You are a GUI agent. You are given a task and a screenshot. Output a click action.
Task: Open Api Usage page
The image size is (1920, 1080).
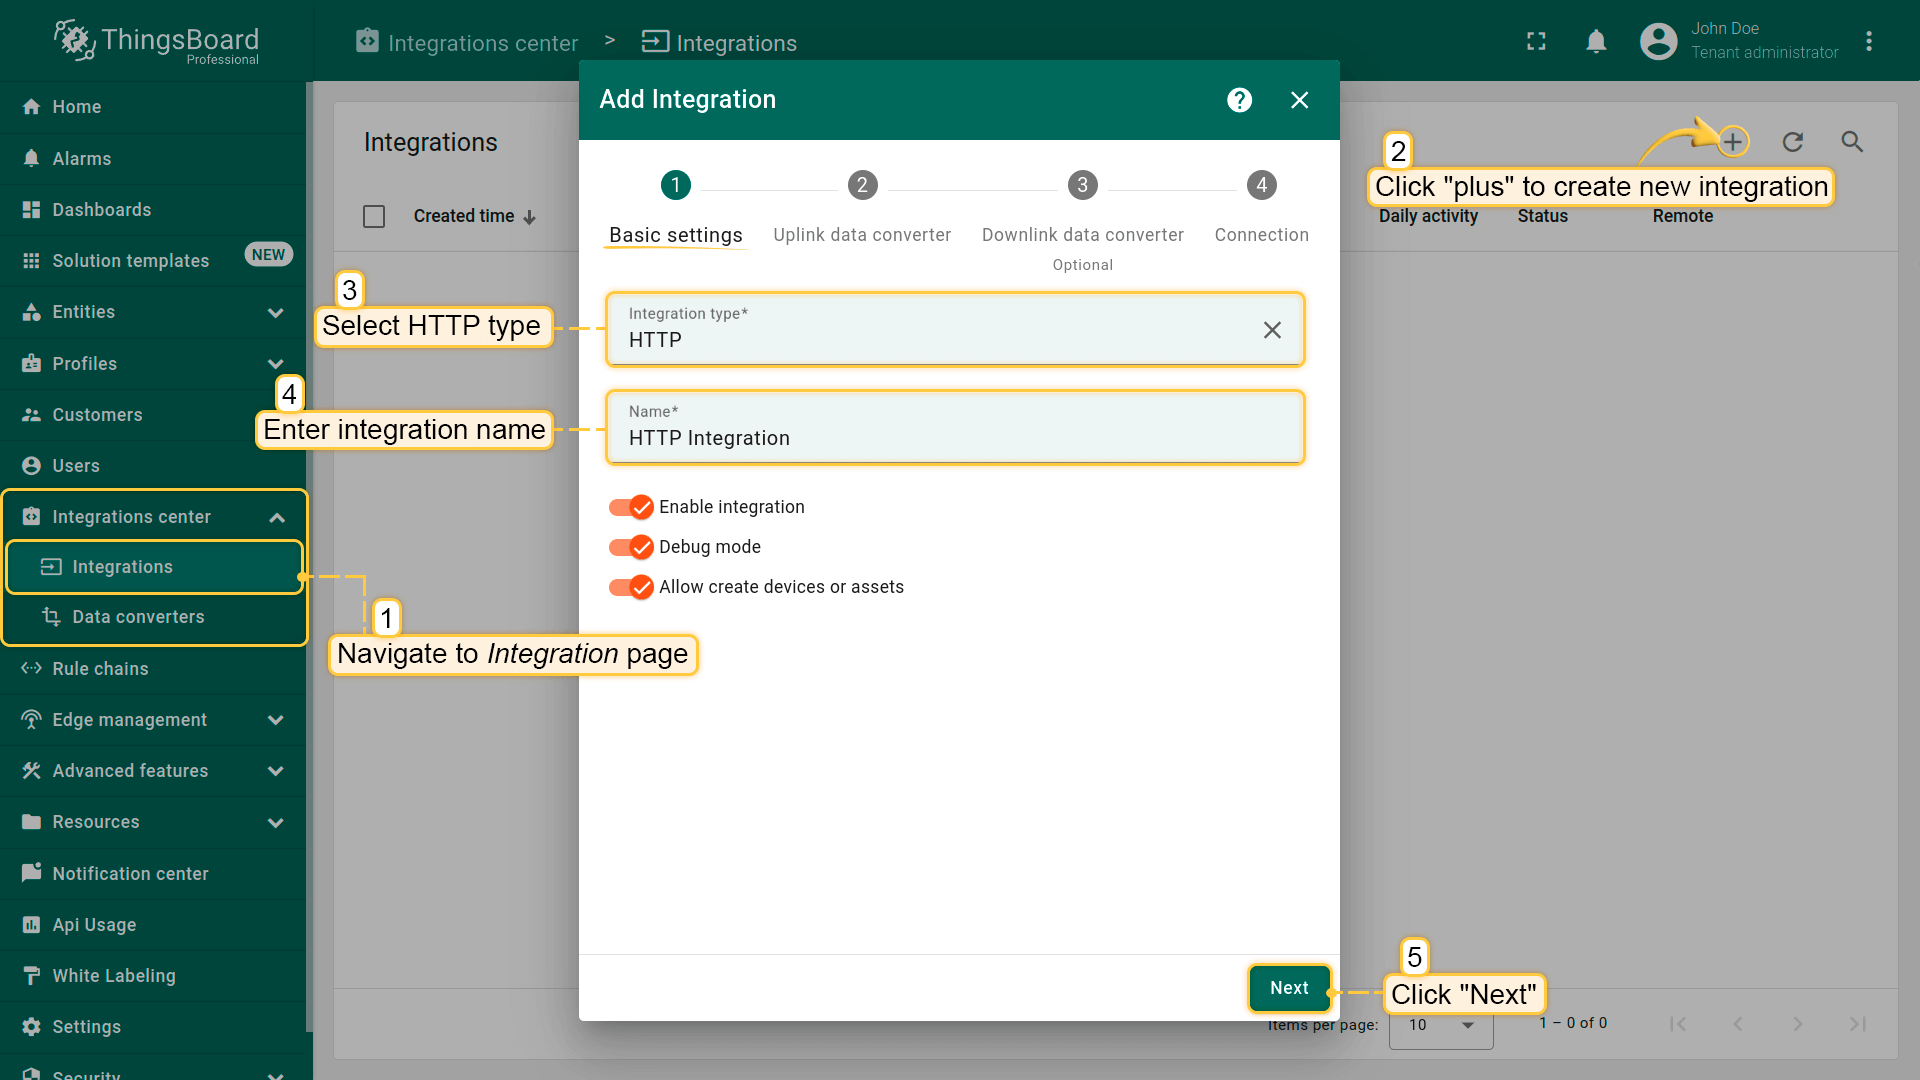[x=152, y=924]
